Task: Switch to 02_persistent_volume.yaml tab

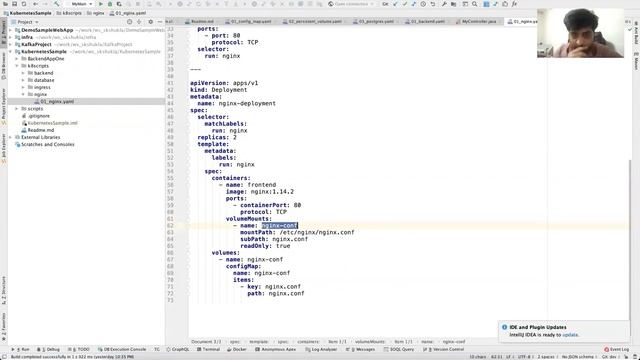Action: point(314,21)
